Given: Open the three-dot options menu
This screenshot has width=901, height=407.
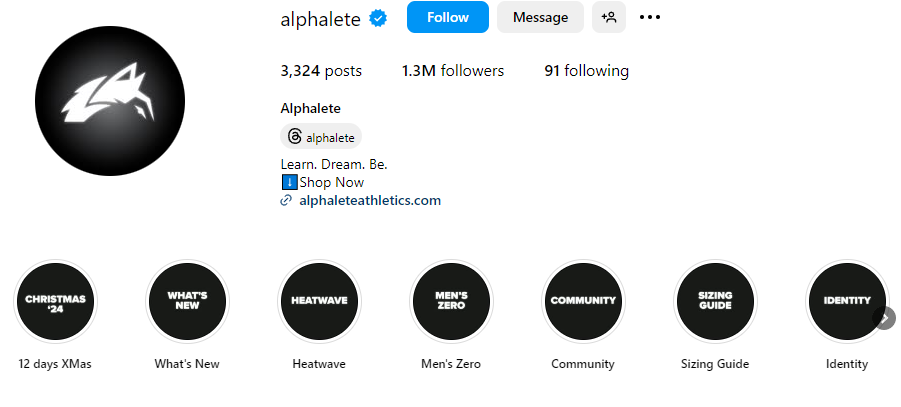Looking at the screenshot, I should 650,17.
